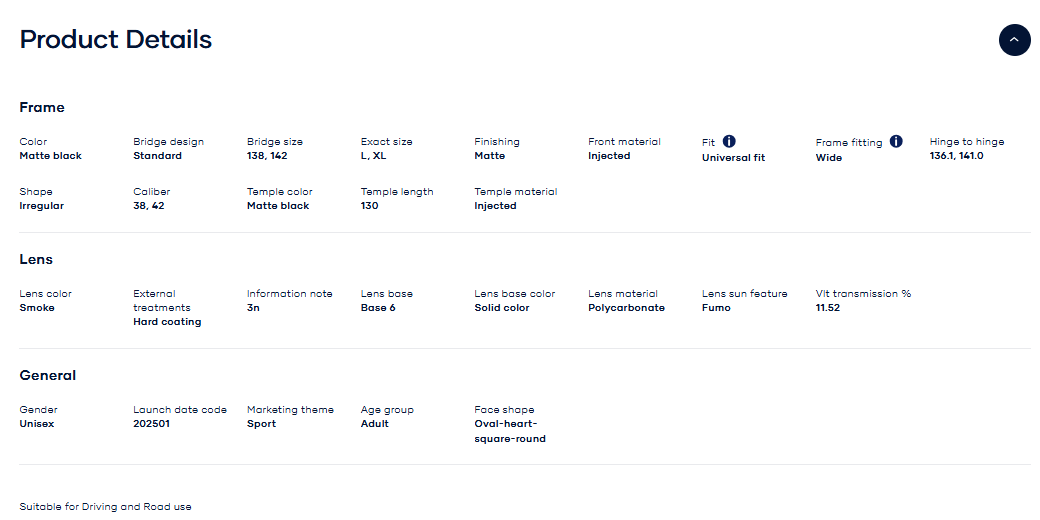This screenshot has height=520, width=1040.
Task: Click the Launch date code 202501
Action: tap(154, 424)
